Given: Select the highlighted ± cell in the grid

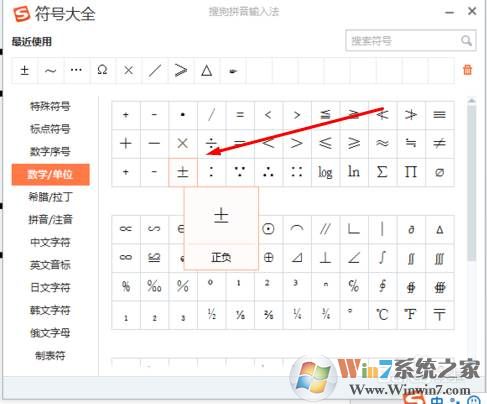Looking at the screenshot, I should point(183,172).
